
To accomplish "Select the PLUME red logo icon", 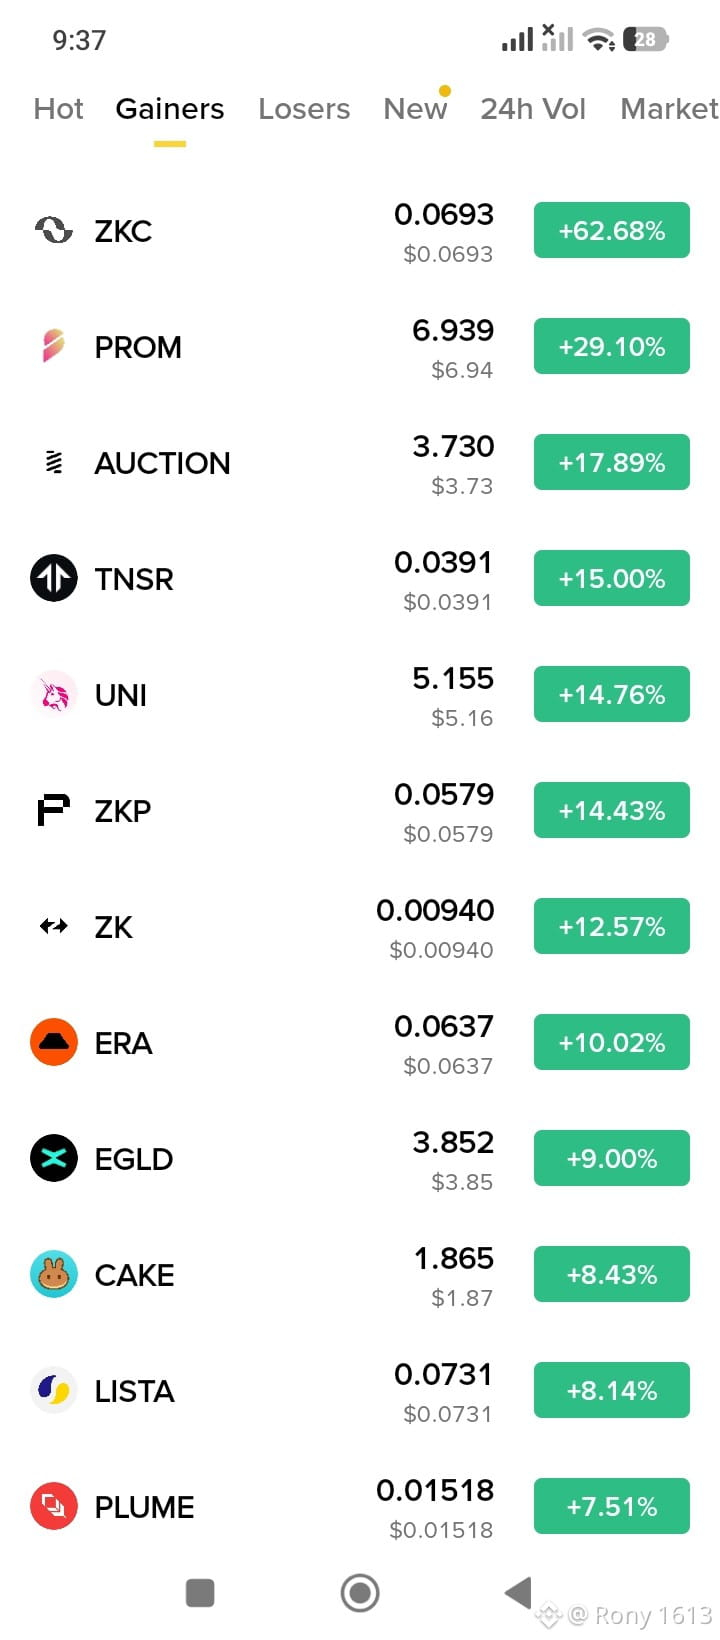I will click(54, 1506).
